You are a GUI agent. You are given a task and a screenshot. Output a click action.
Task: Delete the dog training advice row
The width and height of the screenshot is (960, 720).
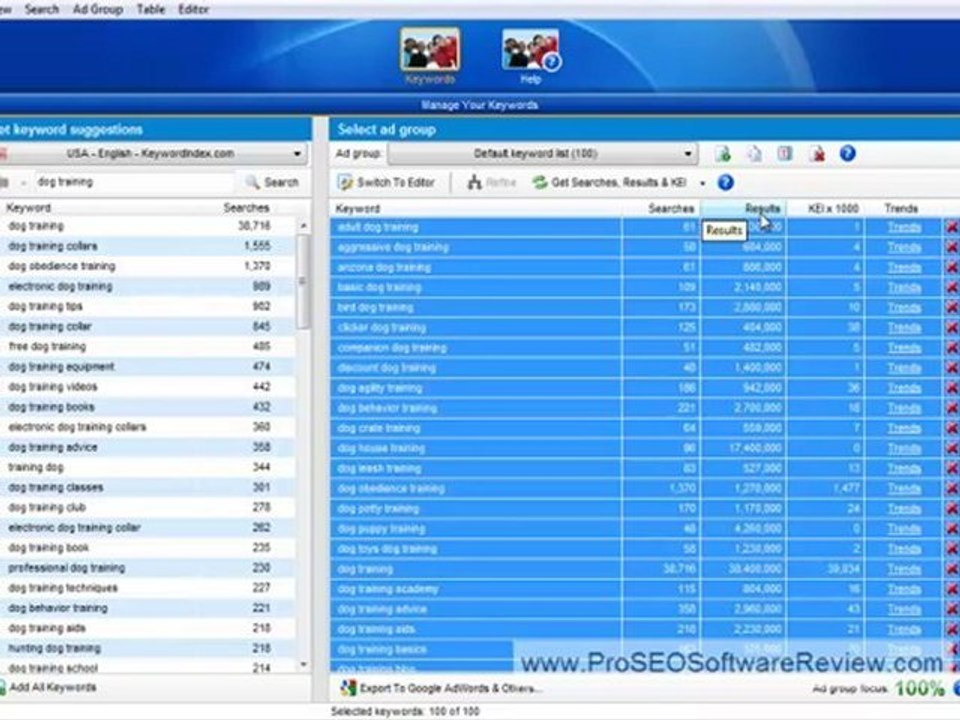click(952, 610)
